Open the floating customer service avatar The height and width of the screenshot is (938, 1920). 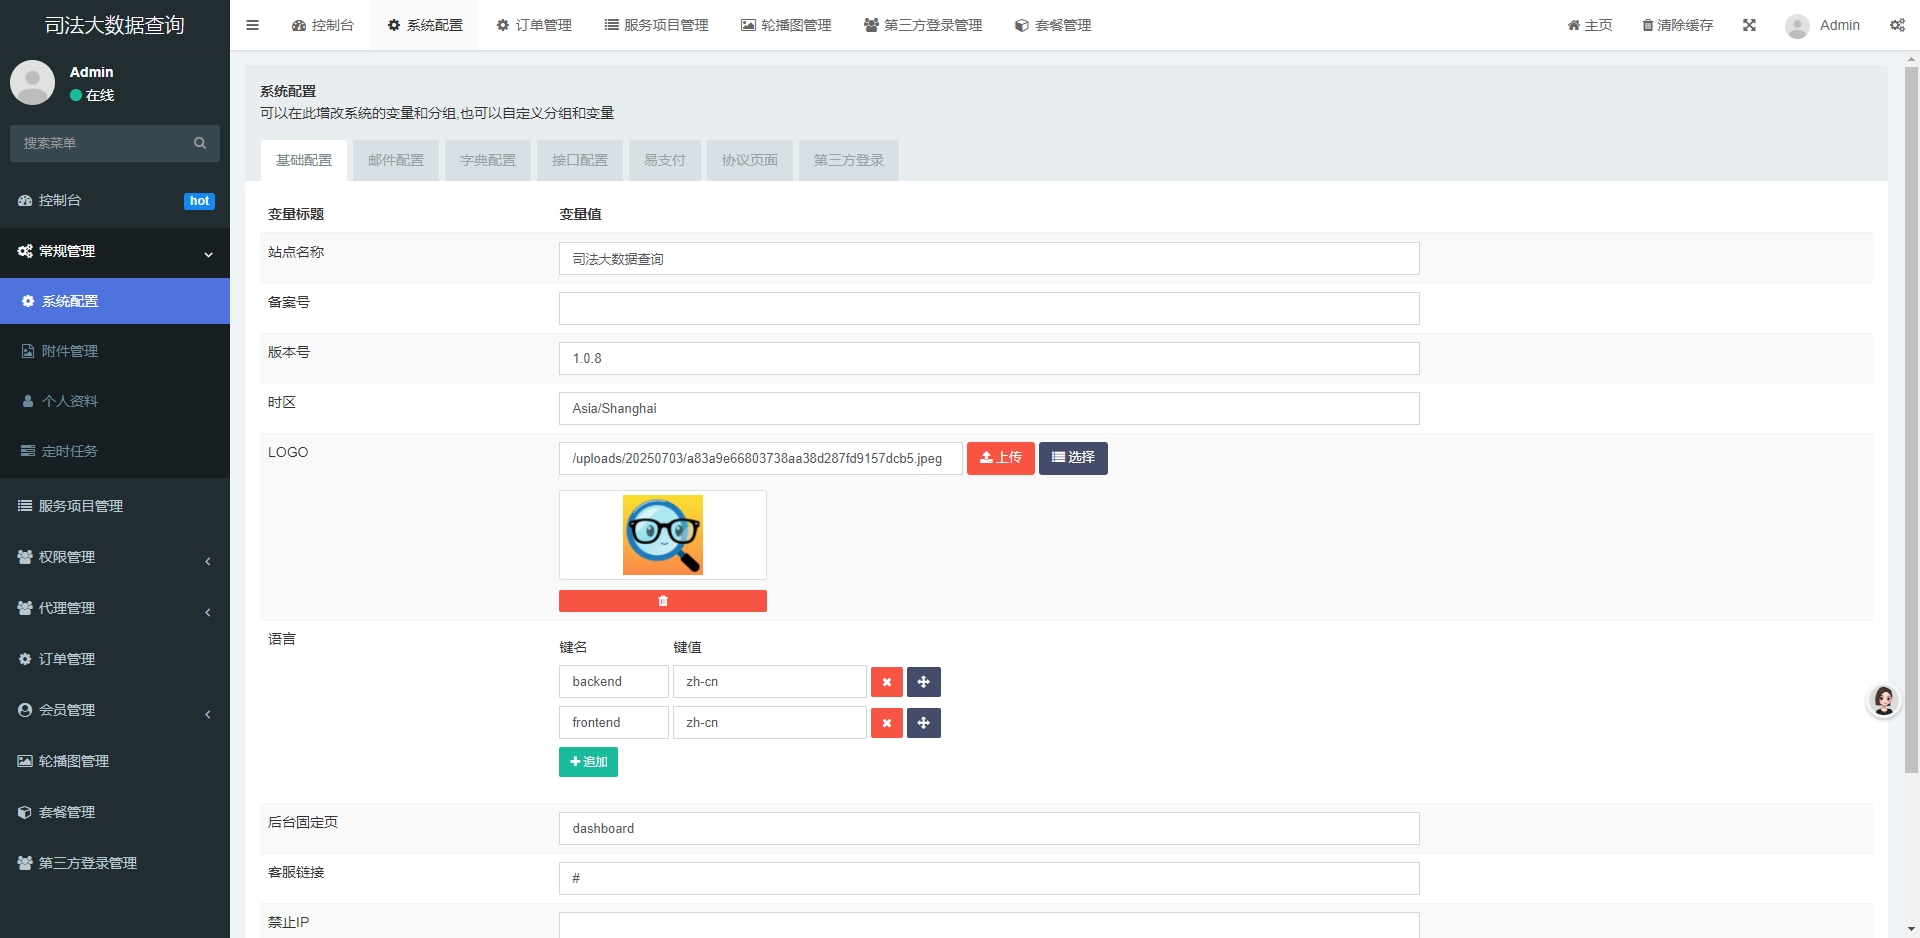(x=1884, y=701)
